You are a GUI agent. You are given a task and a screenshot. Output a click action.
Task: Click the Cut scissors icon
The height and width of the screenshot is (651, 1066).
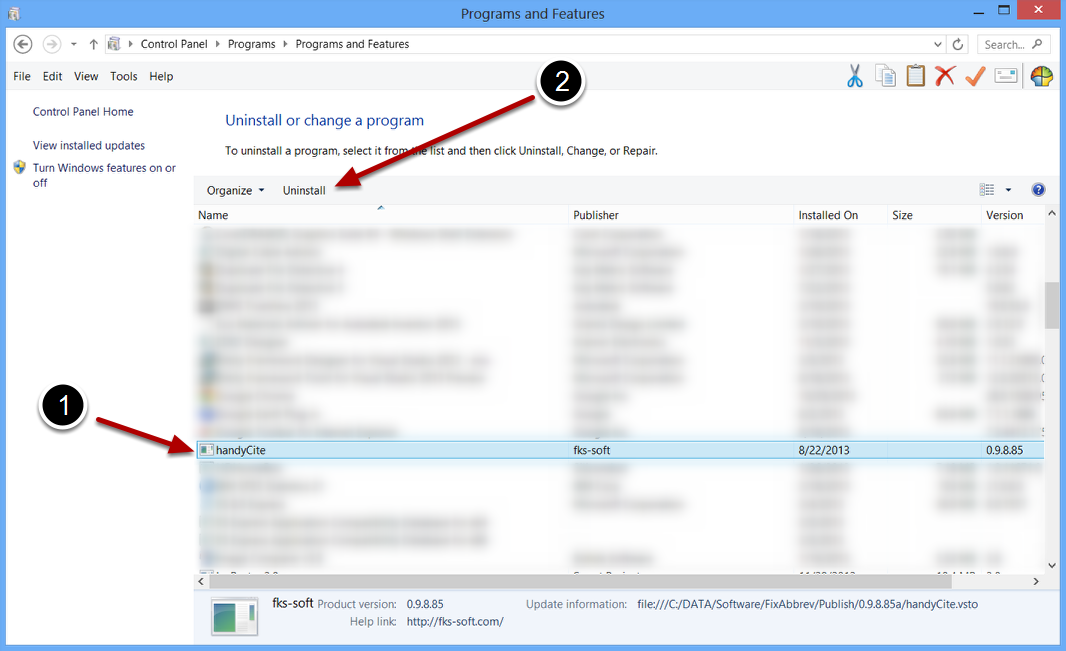click(854, 76)
